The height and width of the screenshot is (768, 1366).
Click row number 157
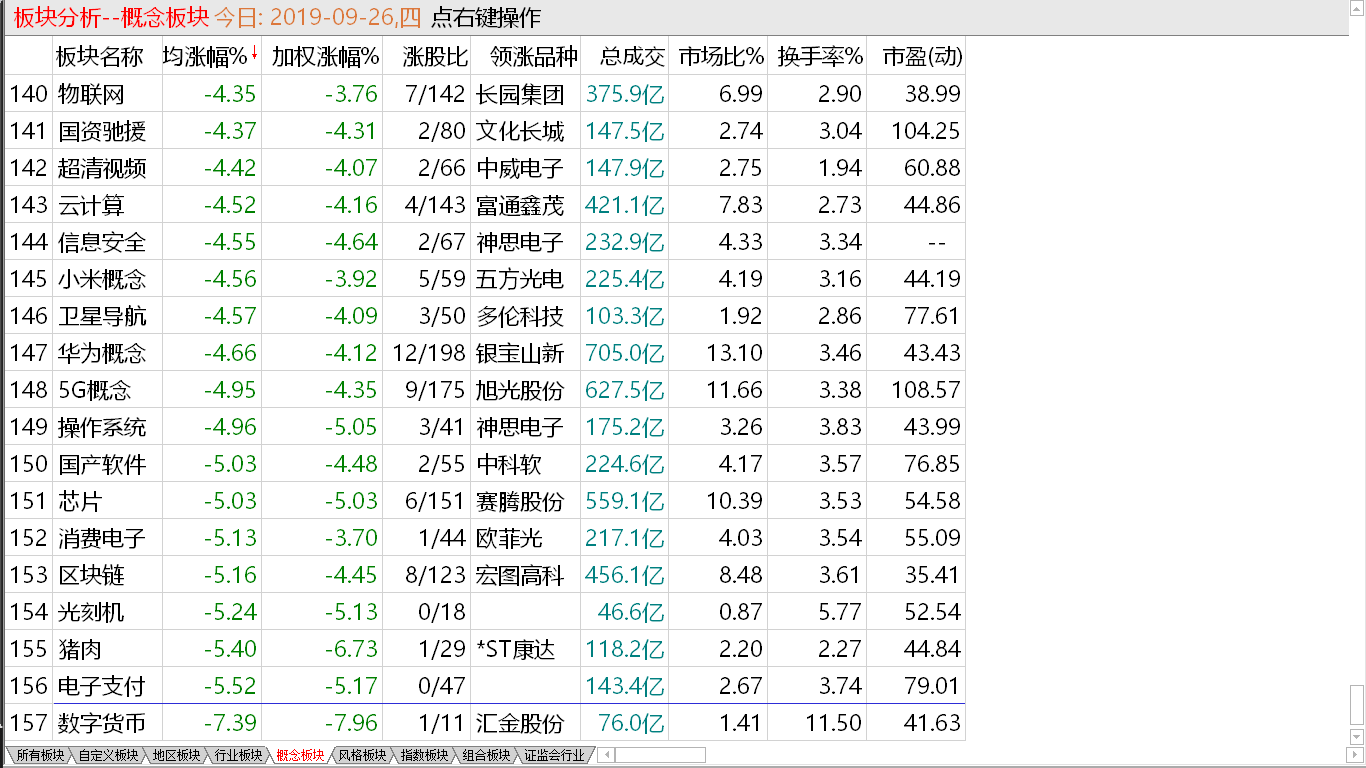[x=28, y=723]
